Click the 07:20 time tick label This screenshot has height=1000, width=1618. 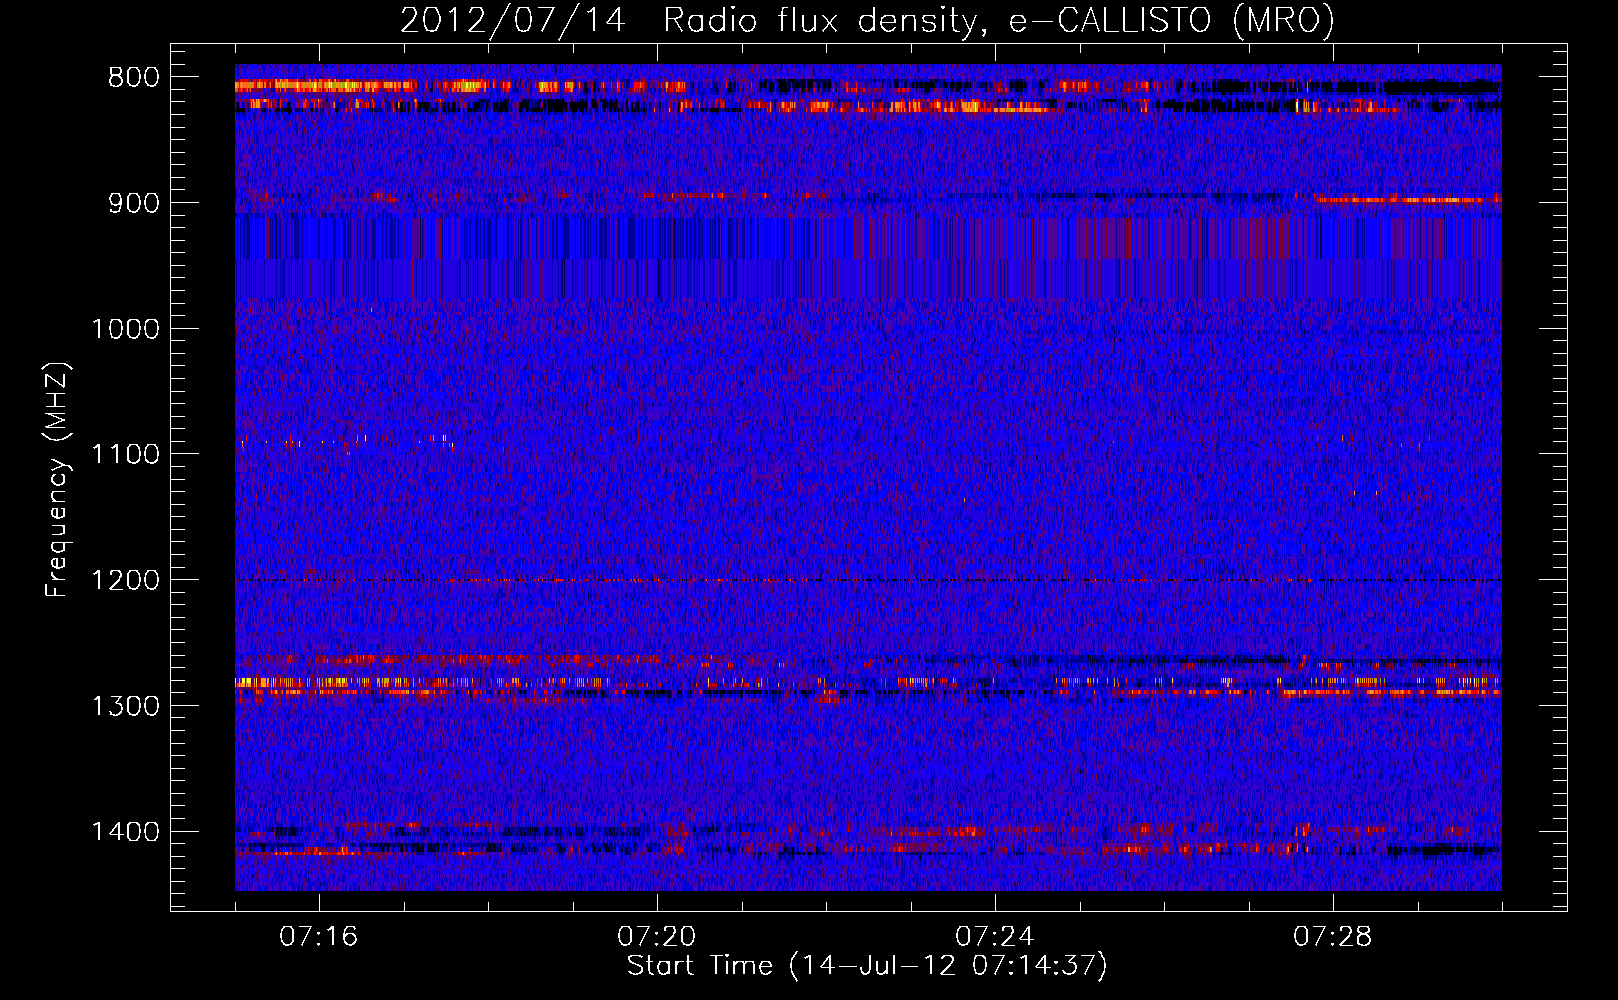click(x=656, y=937)
